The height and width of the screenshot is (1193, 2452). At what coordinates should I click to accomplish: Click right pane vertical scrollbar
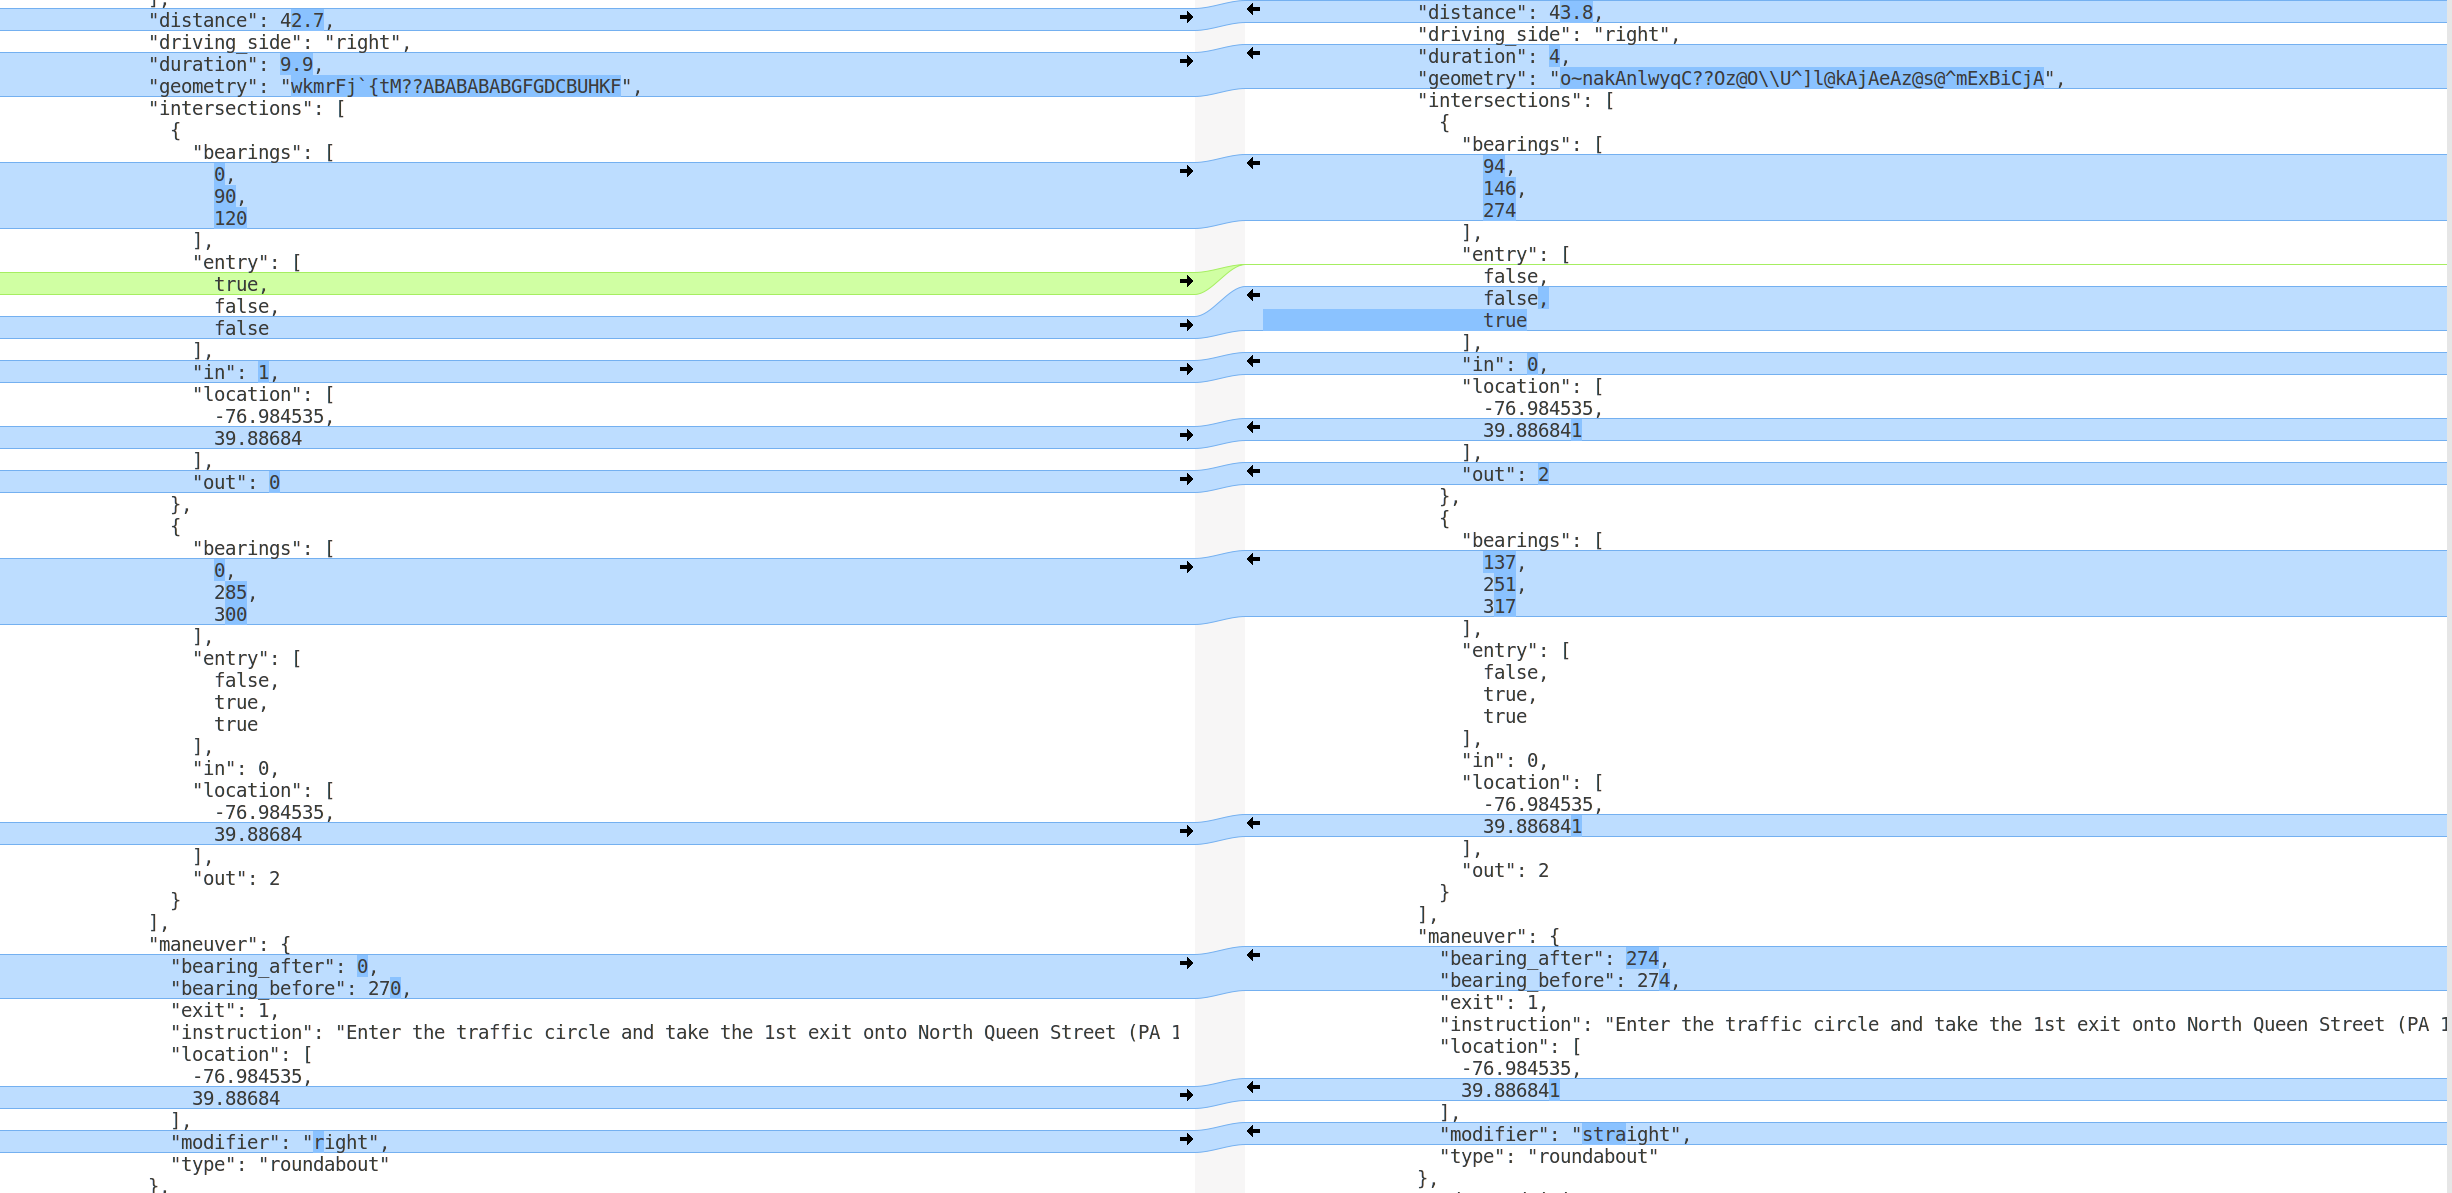tap(2449, 600)
